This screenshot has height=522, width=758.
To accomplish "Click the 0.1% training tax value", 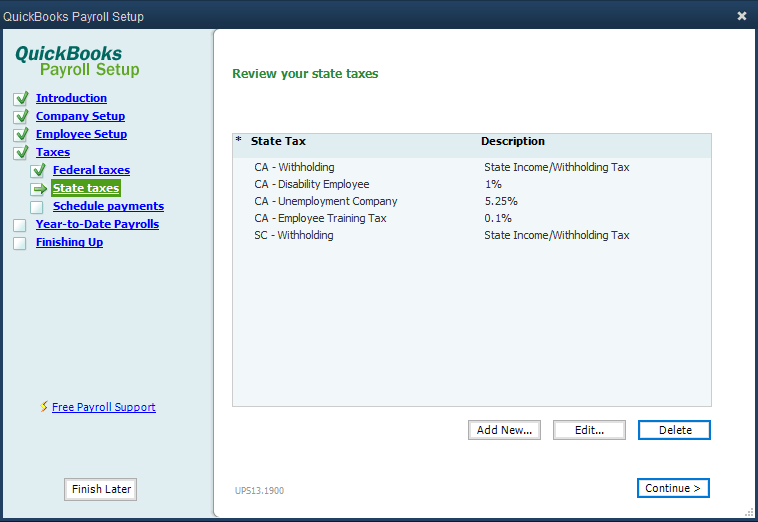I will point(498,218).
